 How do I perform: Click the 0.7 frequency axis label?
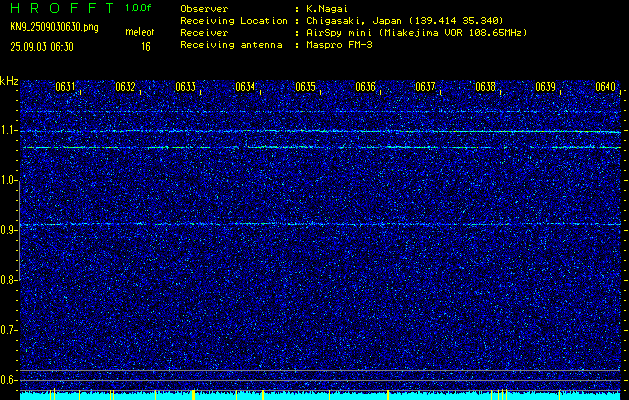[8, 330]
